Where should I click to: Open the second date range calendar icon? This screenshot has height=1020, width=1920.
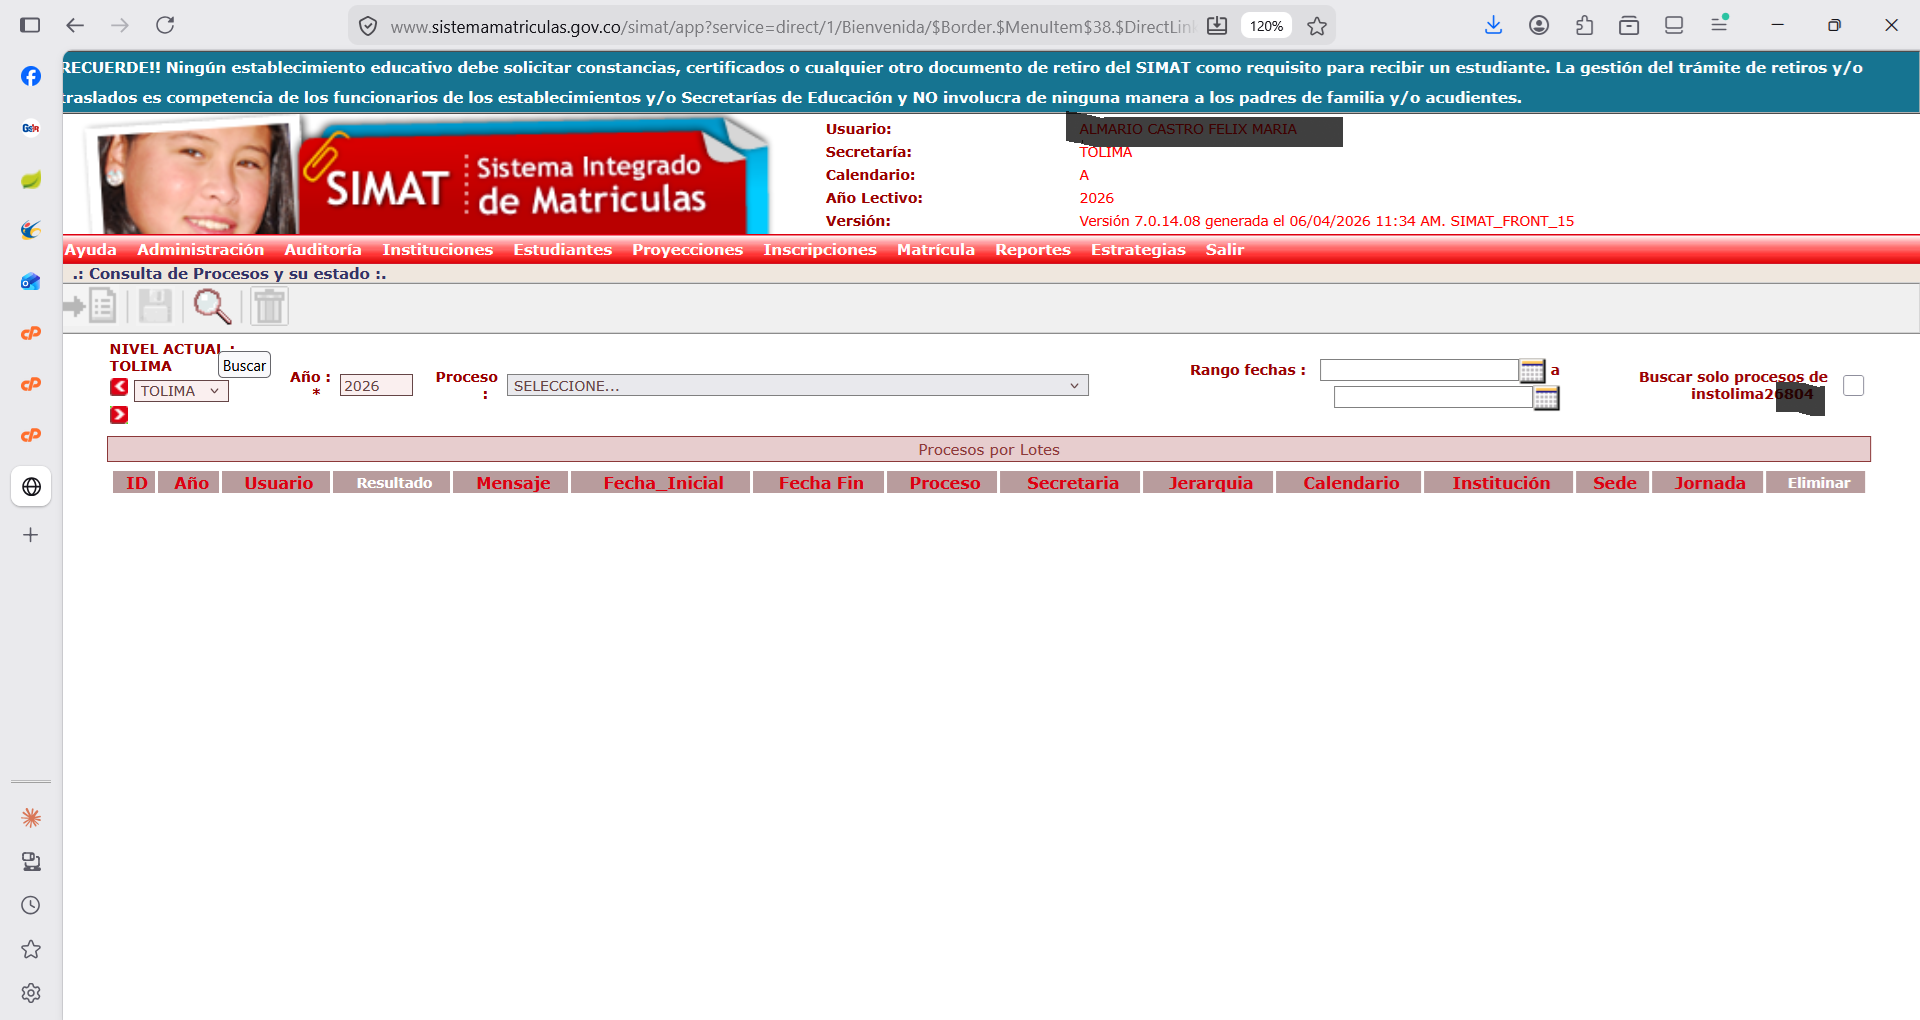pyautogui.click(x=1546, y=398)
